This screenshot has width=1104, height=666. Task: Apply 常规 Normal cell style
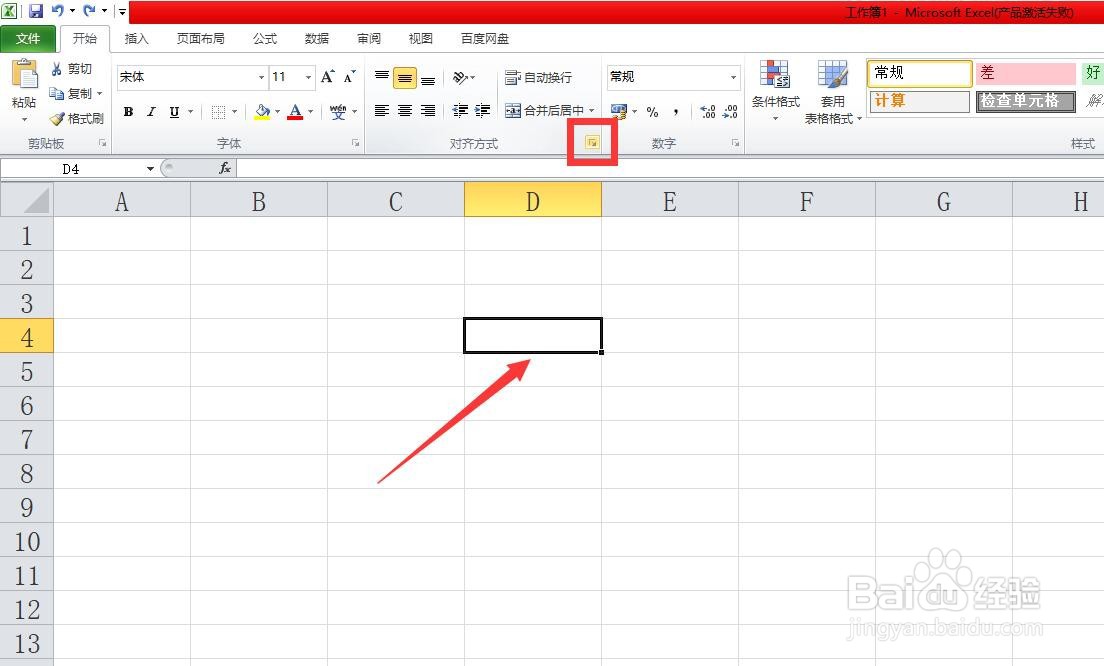[920, 73]
